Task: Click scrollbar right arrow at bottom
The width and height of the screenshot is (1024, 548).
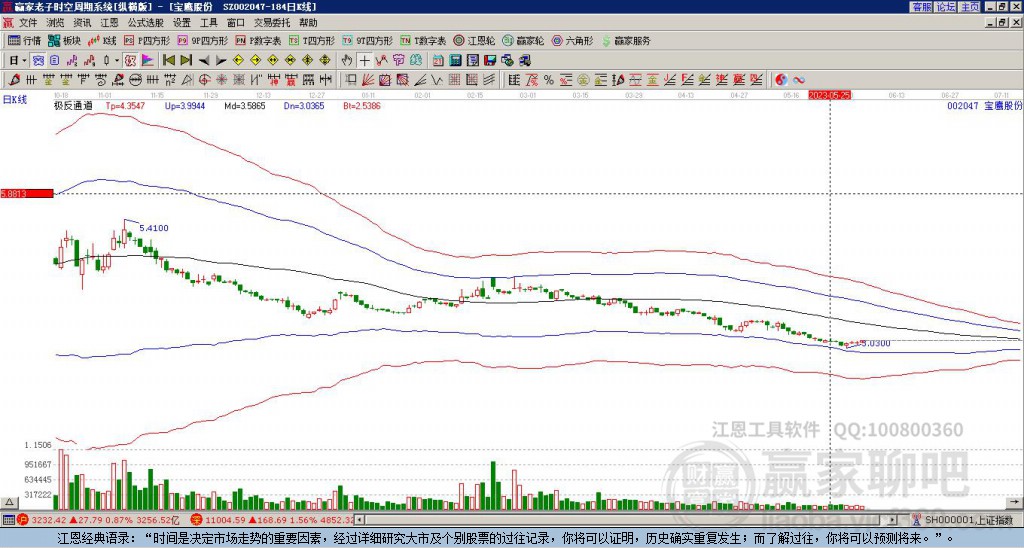Action: (893, 520)
